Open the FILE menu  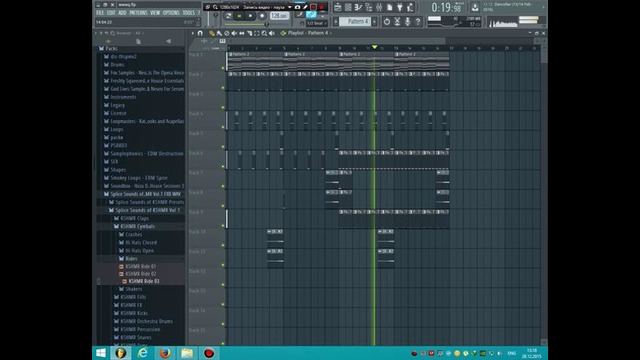coord(100,13)
